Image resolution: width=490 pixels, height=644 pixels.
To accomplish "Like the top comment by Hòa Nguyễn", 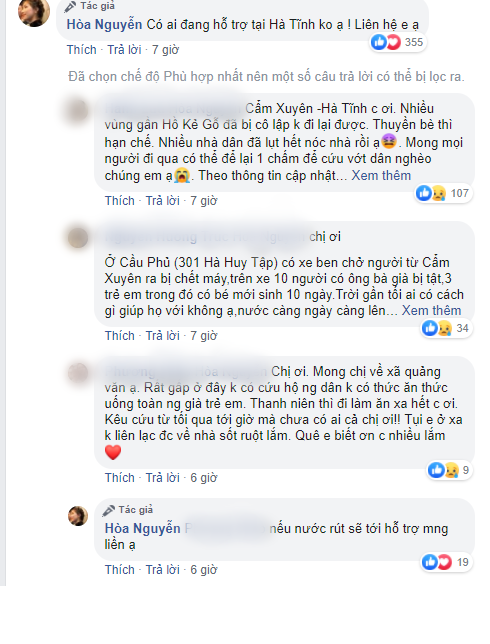I will pos(81,50).
